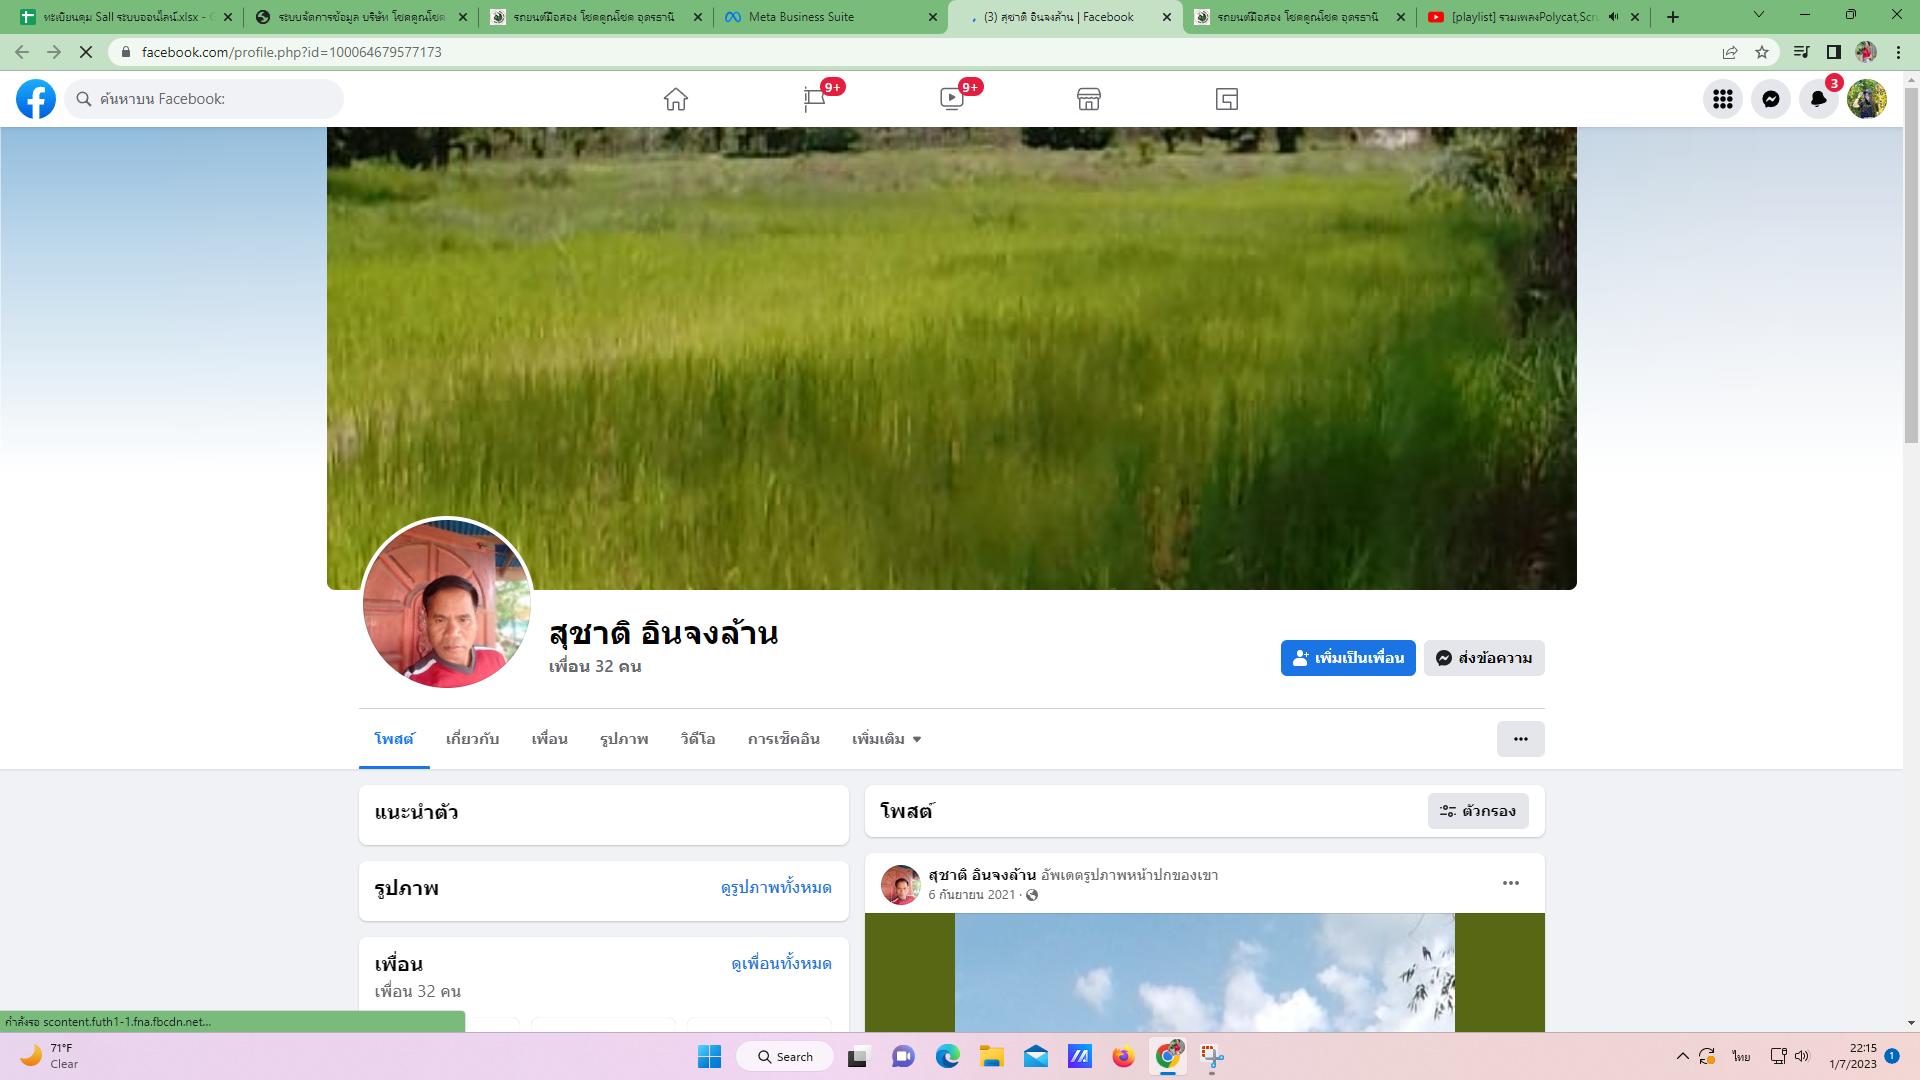Click the Facebook logo
This screenshot has width=1920, height=1080.
[36, 99]
